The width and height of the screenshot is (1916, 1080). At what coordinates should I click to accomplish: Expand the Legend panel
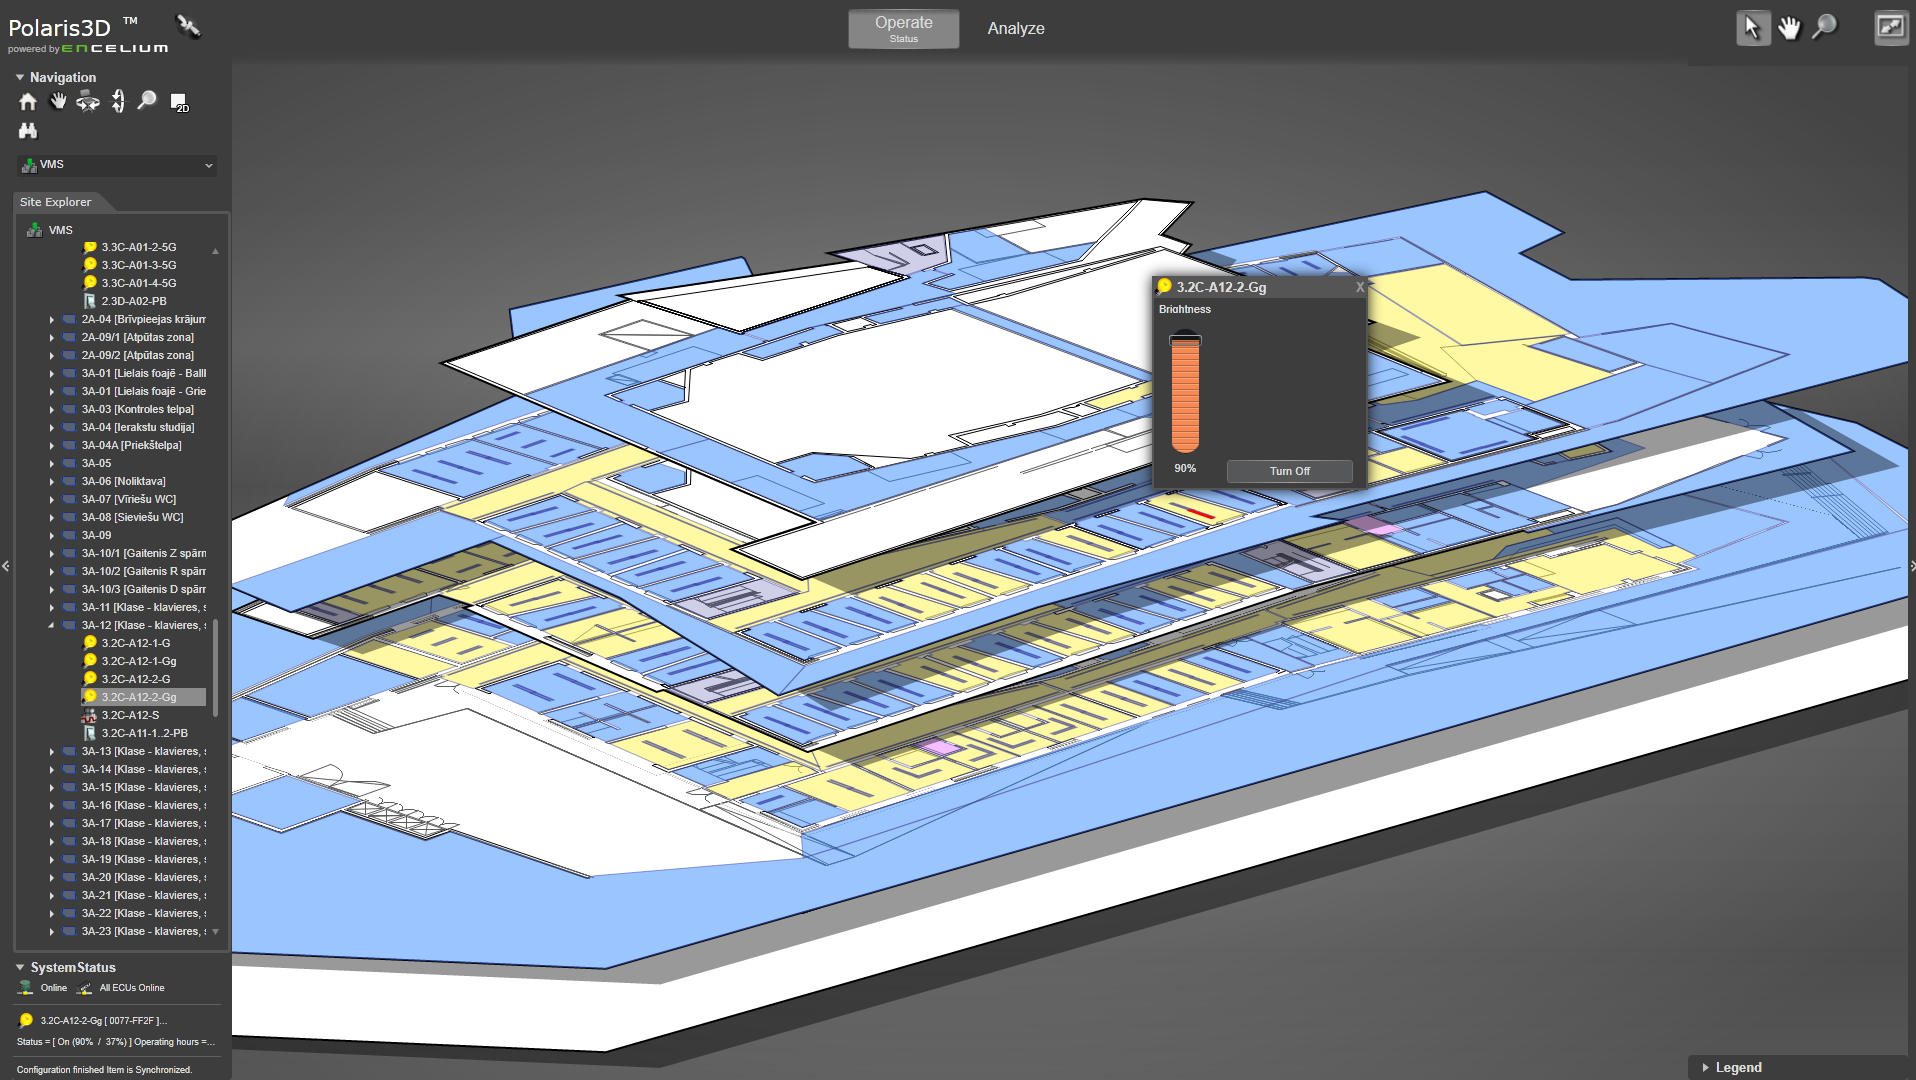[x=1706, y=1067]
